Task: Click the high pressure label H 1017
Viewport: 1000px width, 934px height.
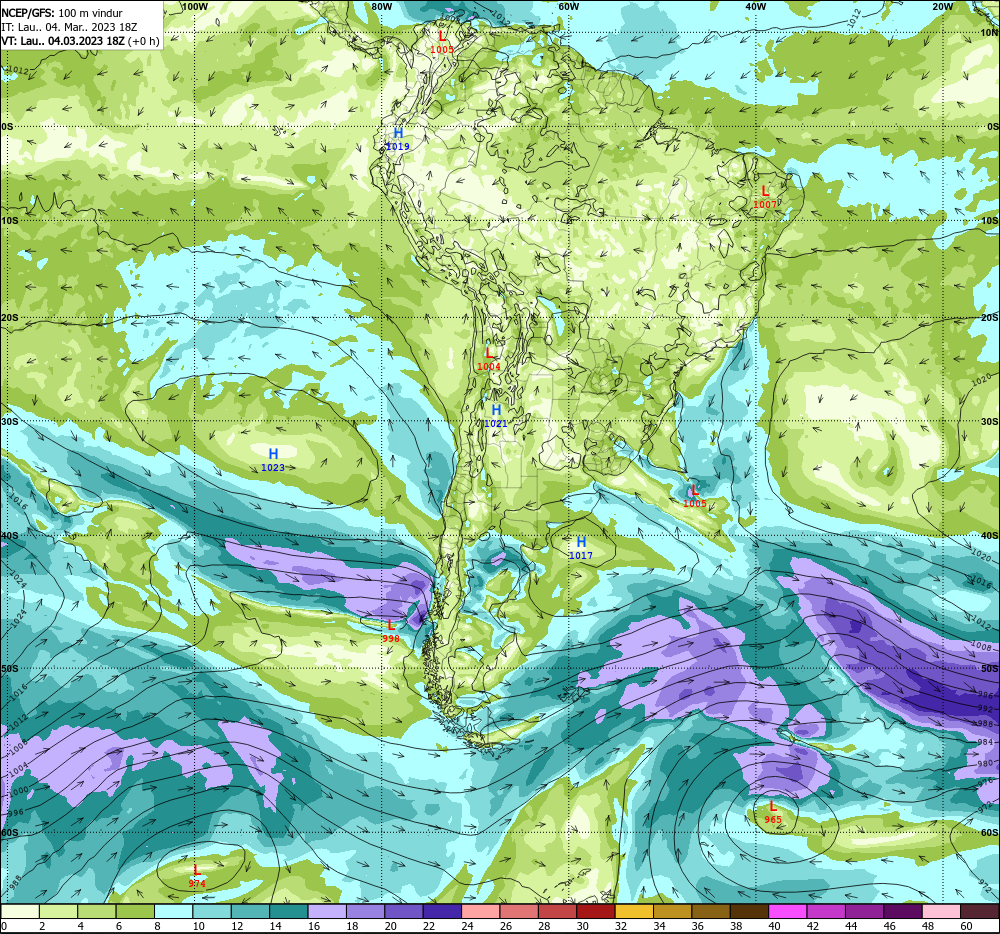Action: 580,548
